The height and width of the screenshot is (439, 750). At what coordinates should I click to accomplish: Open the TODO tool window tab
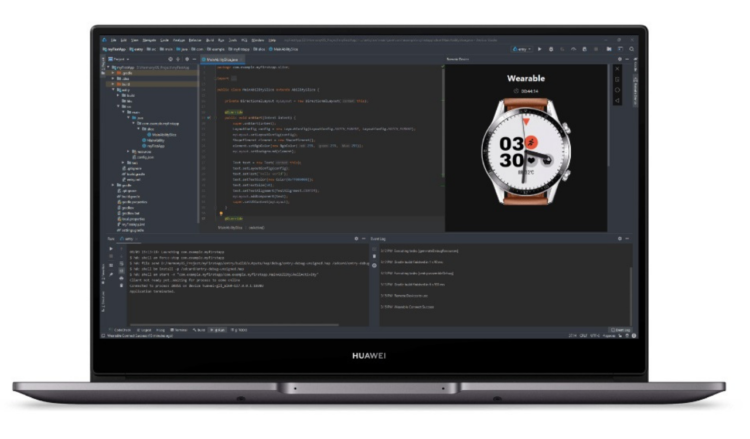(x=239, y=330)
